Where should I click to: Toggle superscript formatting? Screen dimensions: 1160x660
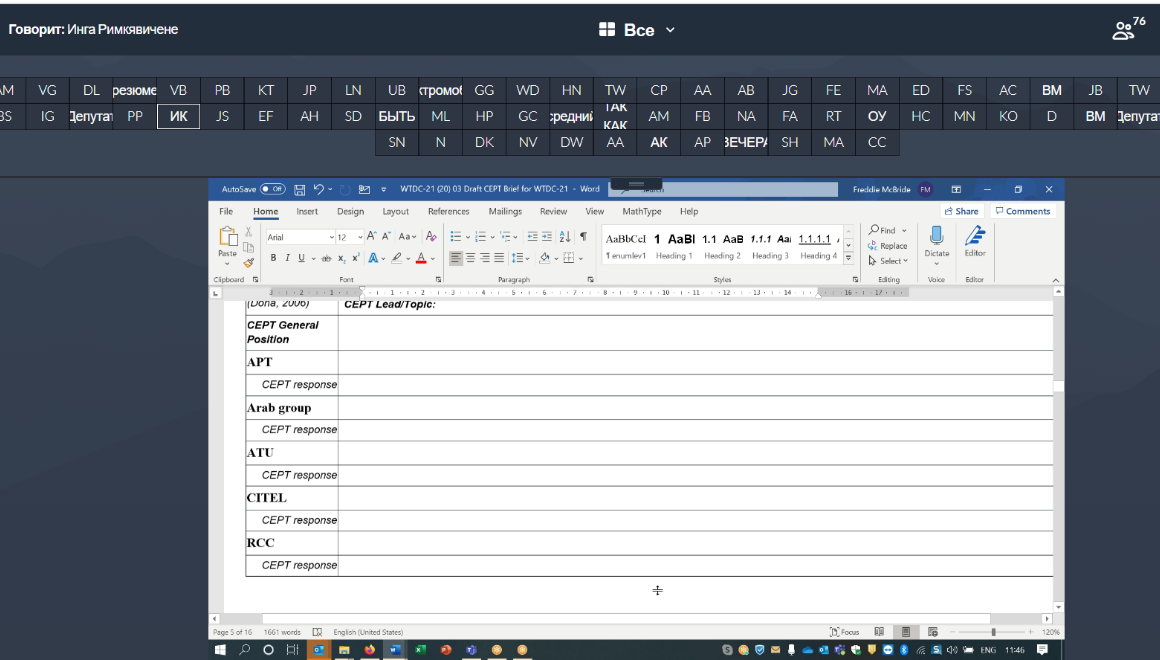pyautogui.click(x=355, y=258)
